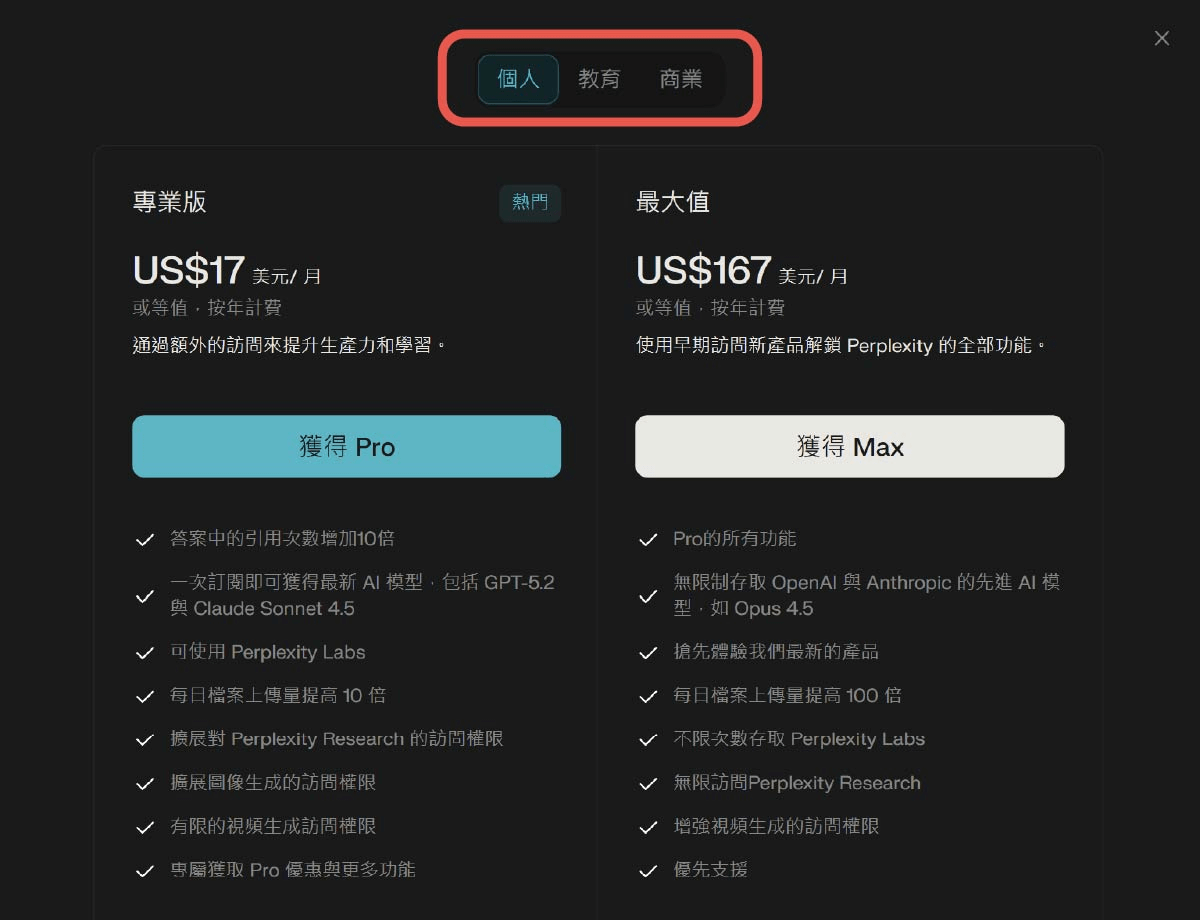Switch to the 商業 tab

[x=681, y=79]
